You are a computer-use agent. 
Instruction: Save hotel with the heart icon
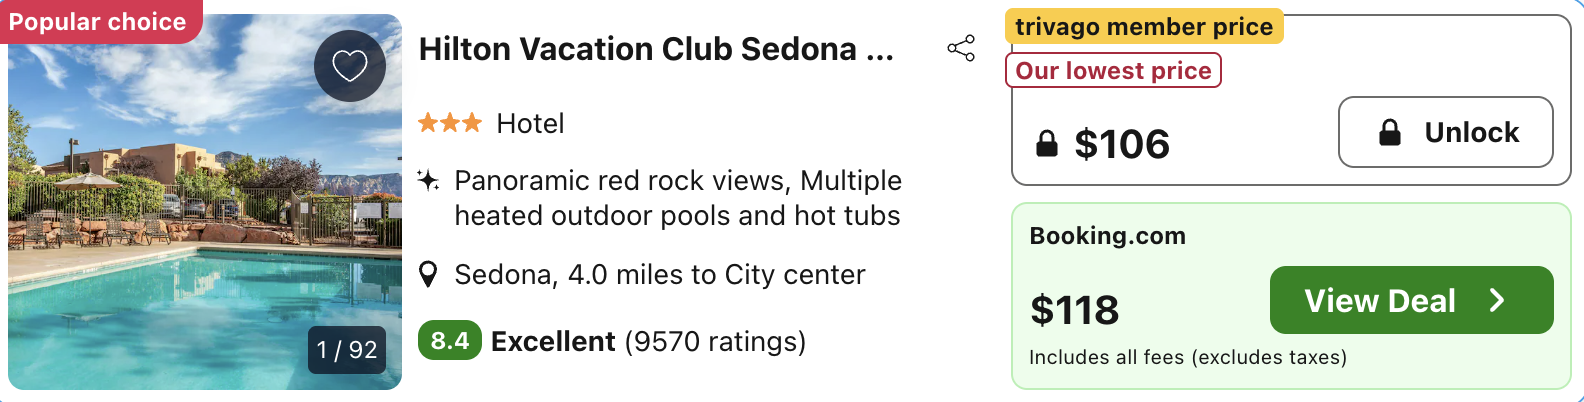click(x=349, y=66)
